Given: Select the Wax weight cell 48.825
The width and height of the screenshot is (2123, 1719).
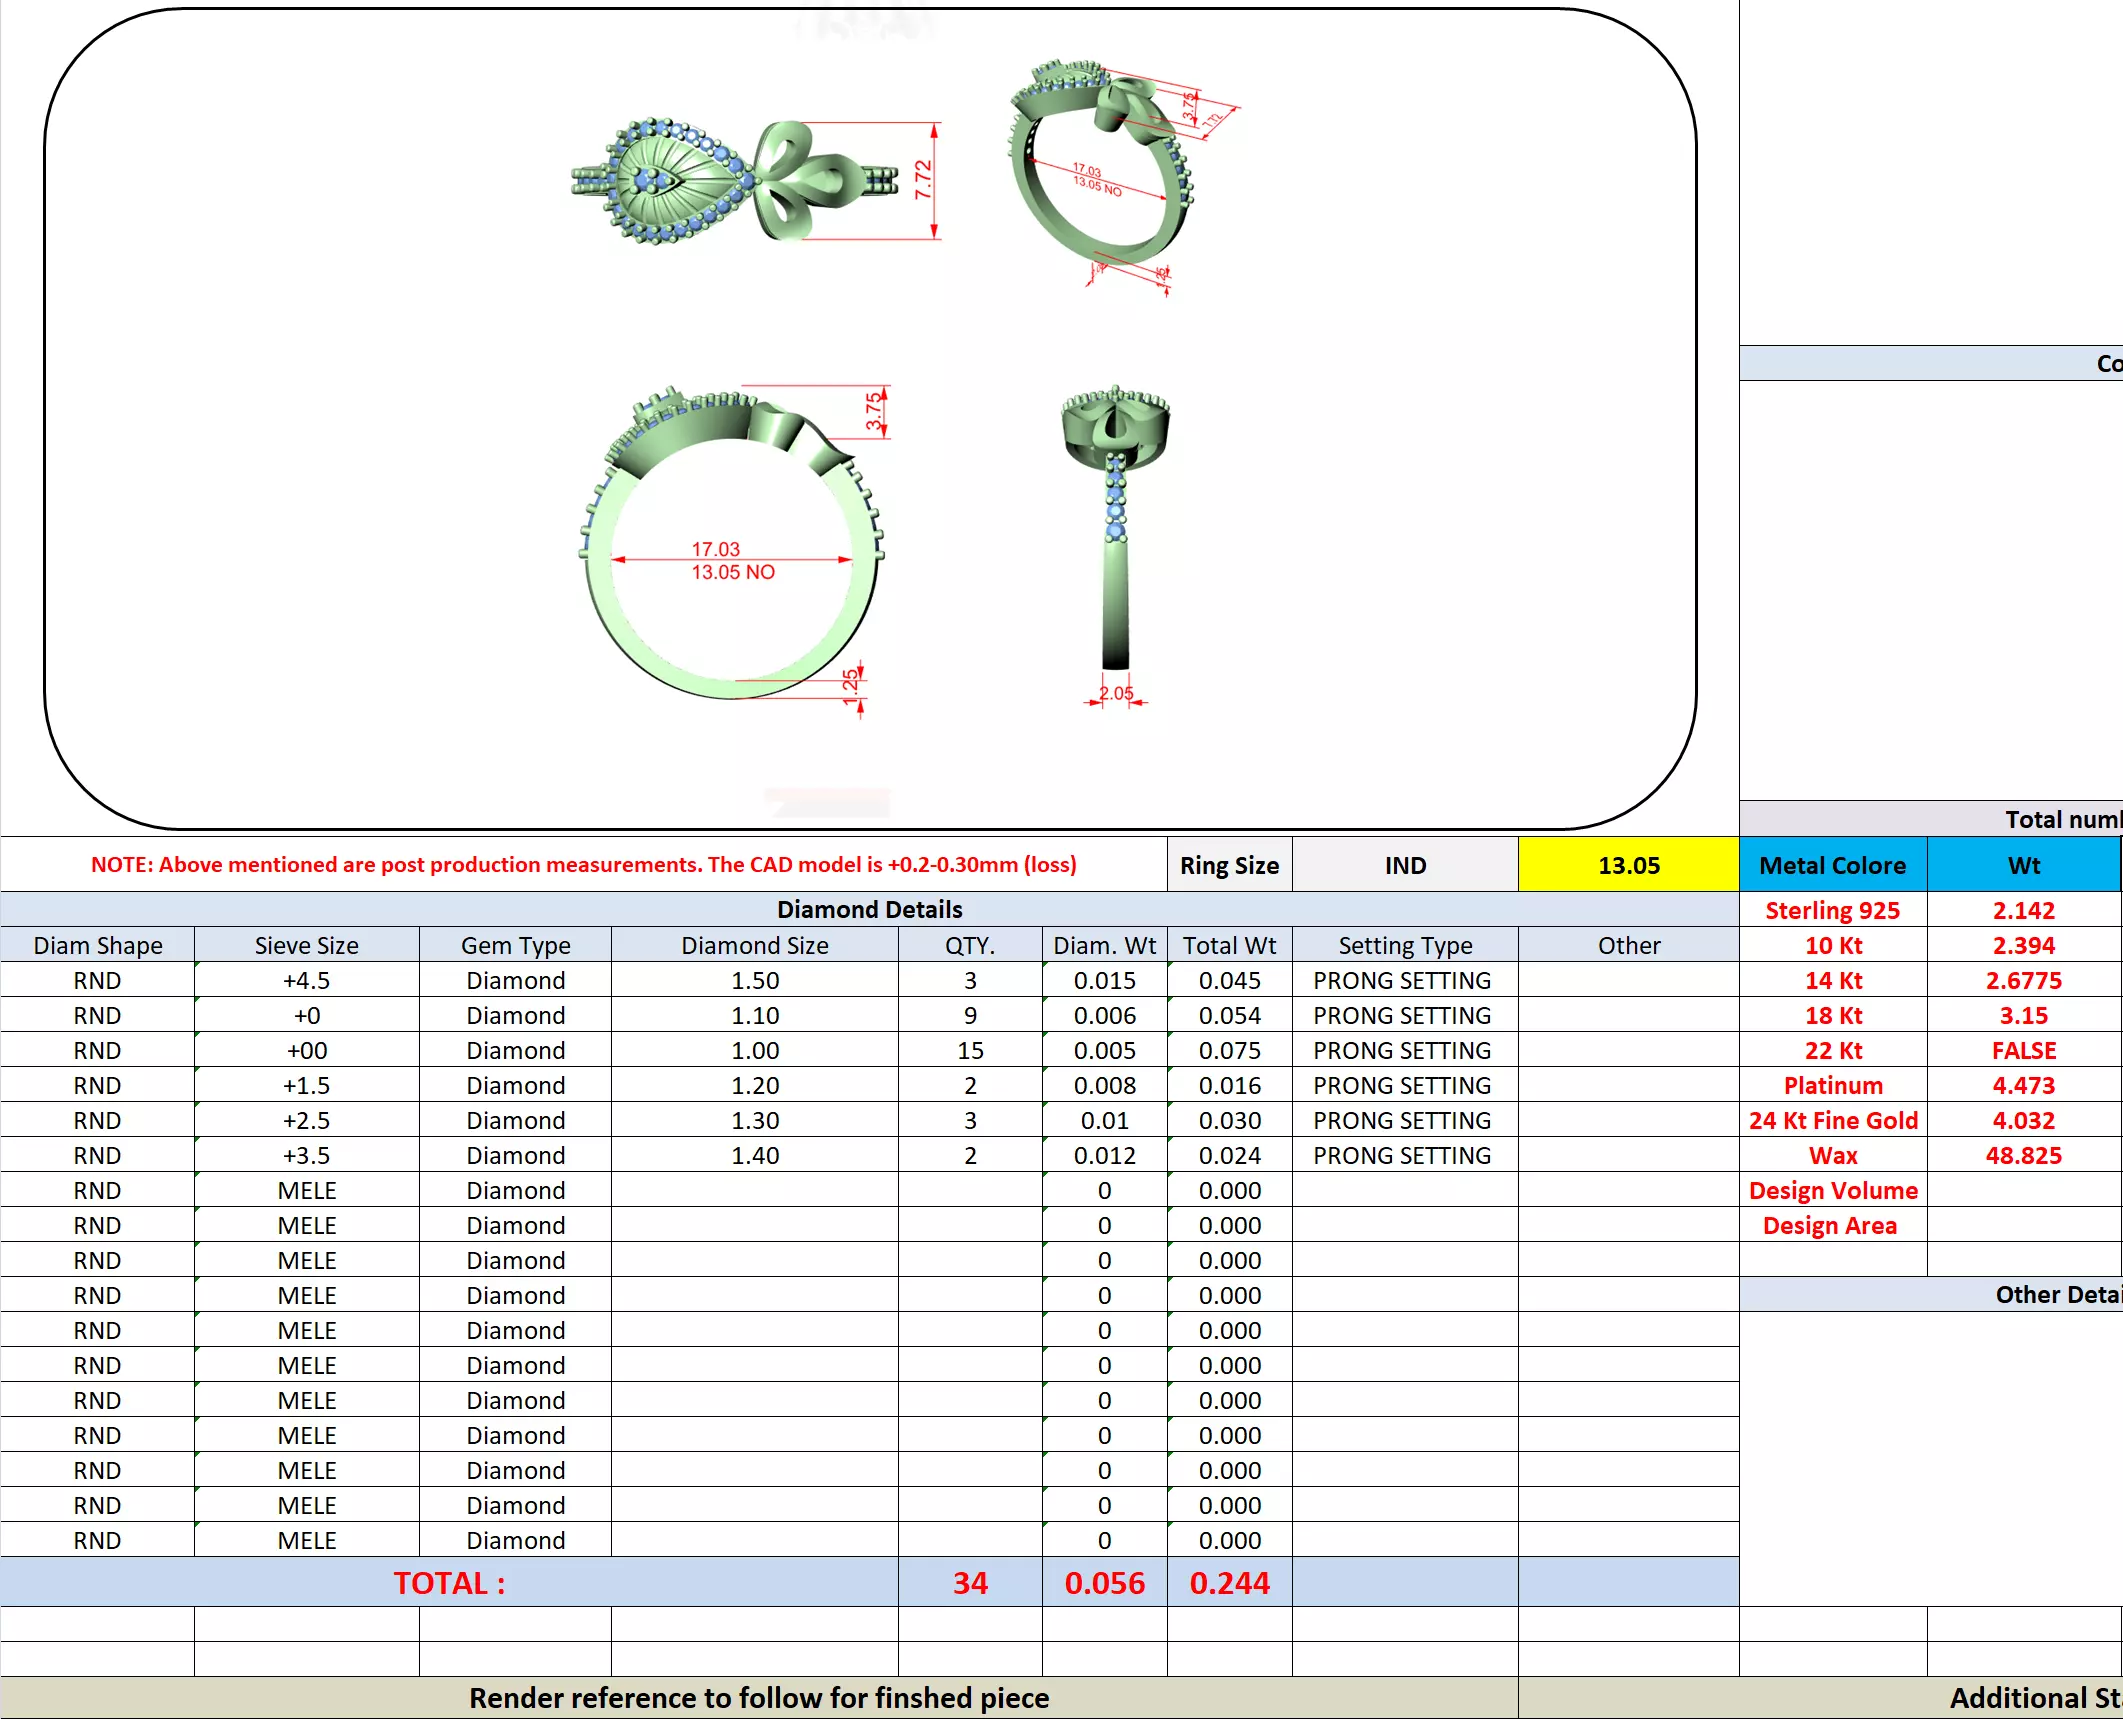Looking at the screenshot, I should [x=2022, y=1155].
